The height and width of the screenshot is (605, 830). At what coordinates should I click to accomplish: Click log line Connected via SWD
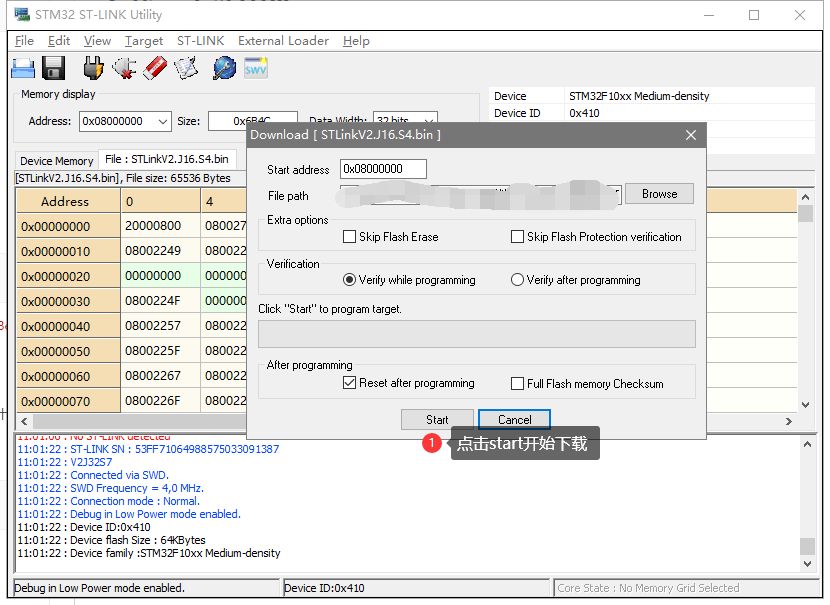(93, 475)
